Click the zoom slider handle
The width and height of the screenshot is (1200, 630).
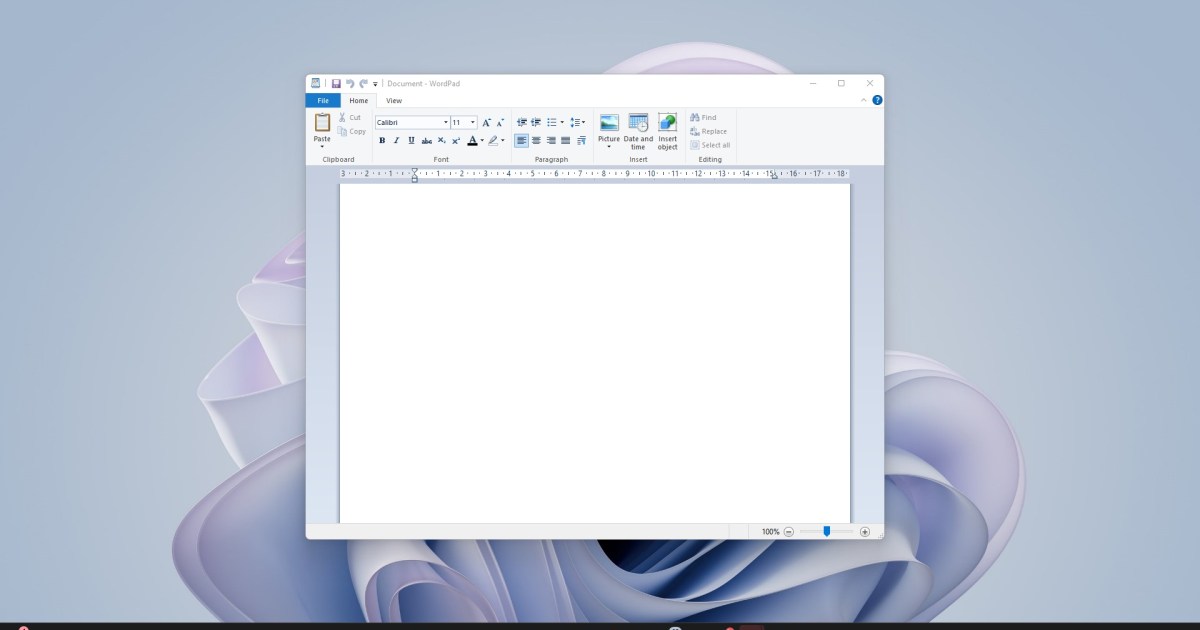click(x=826, y=531)
